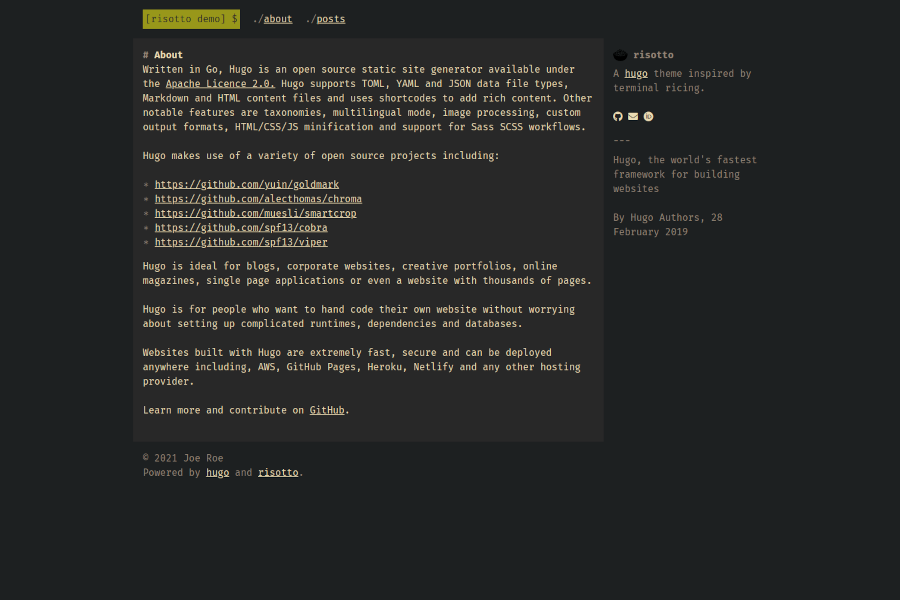This screenshot has width=900, height=600.
Task: Click the risotto title text in sidebar
Action: click(x=653, y=55)
